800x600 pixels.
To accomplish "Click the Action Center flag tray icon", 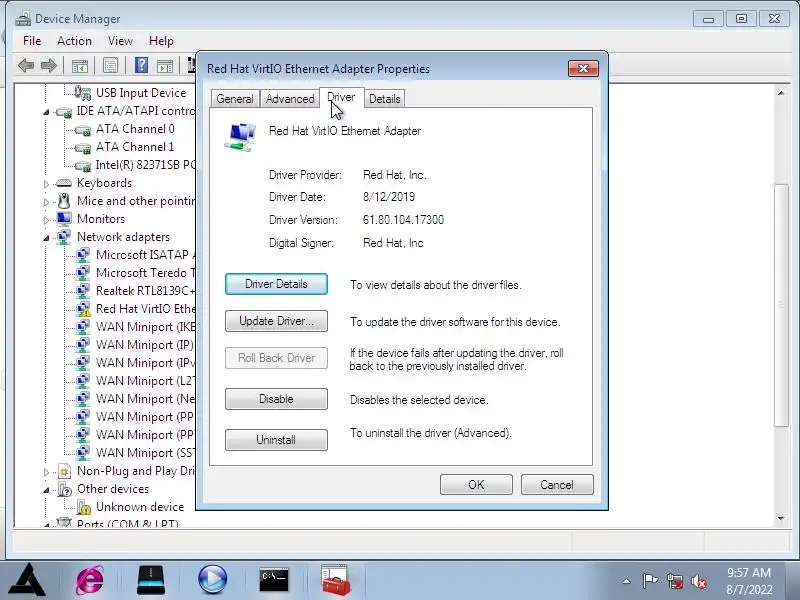I will pos(650,581).
